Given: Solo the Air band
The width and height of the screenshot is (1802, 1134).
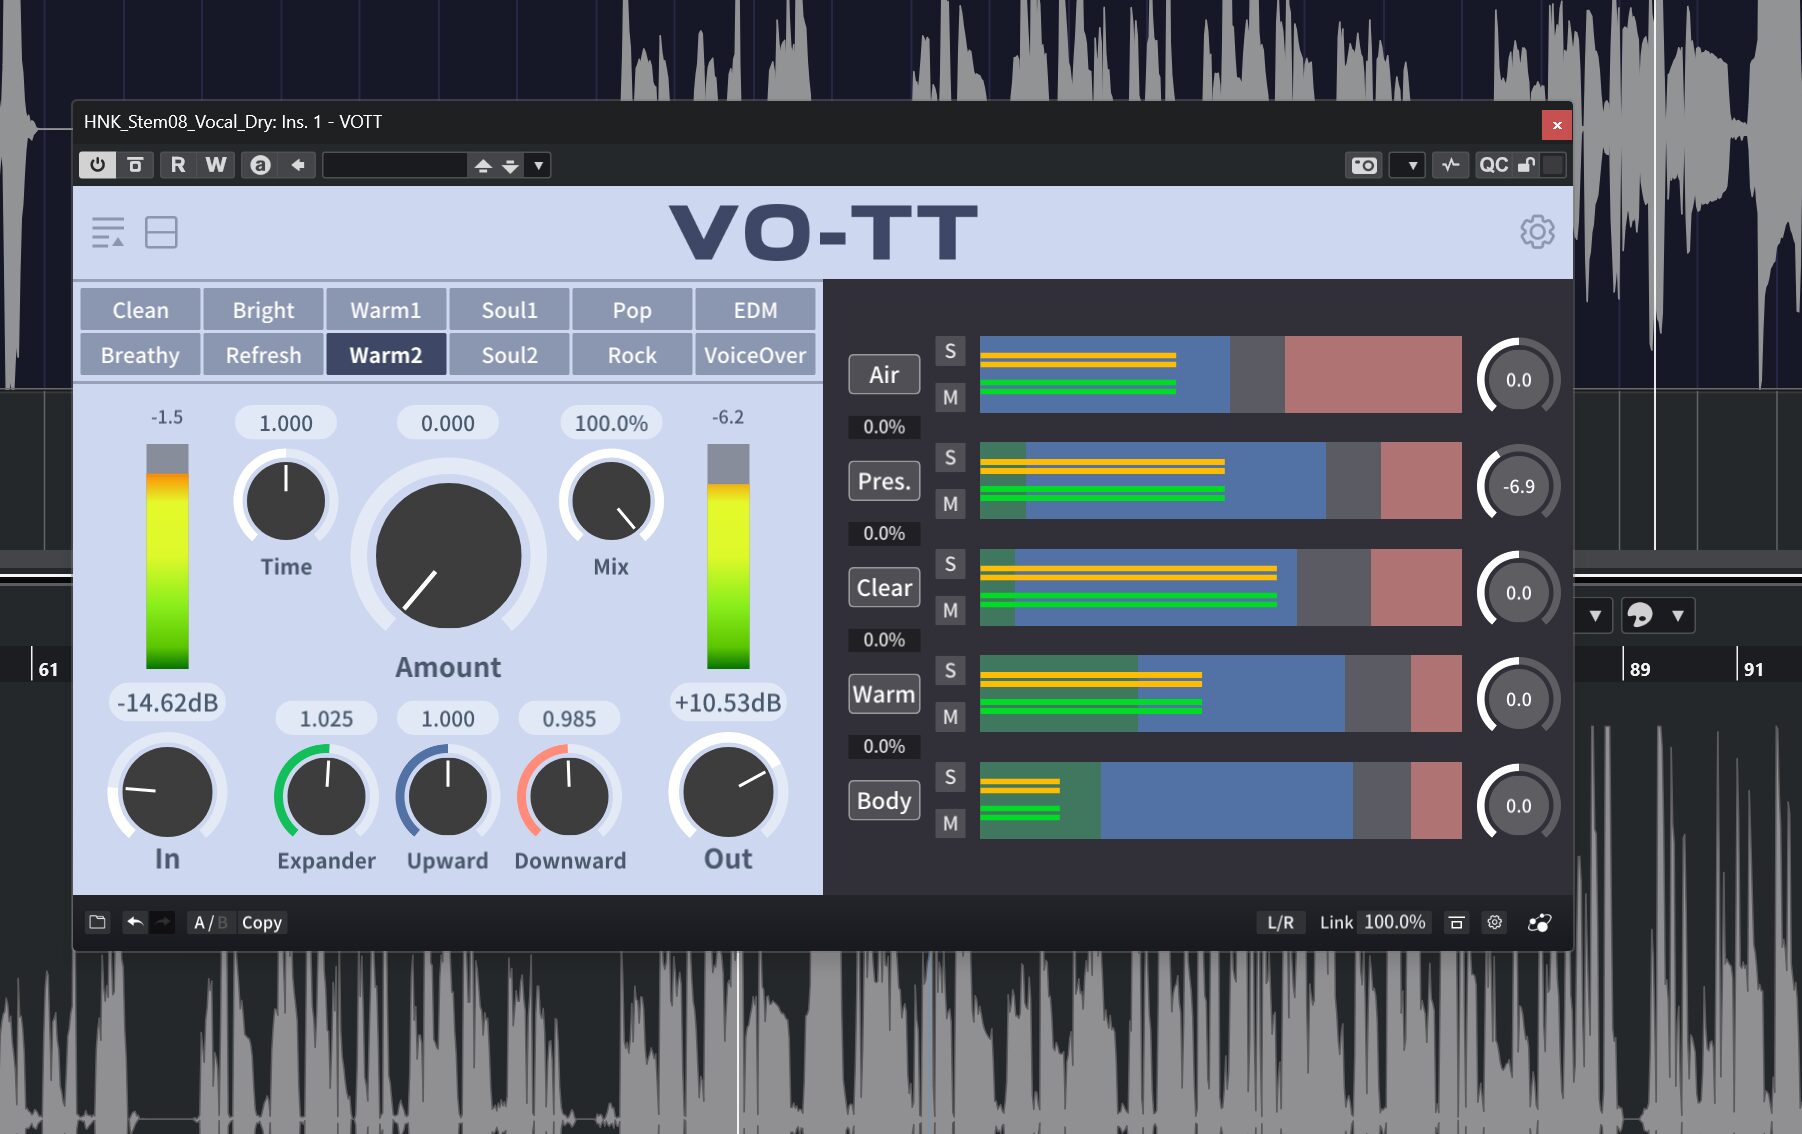Looking at the screenshot, I should [x=950, y=352].
